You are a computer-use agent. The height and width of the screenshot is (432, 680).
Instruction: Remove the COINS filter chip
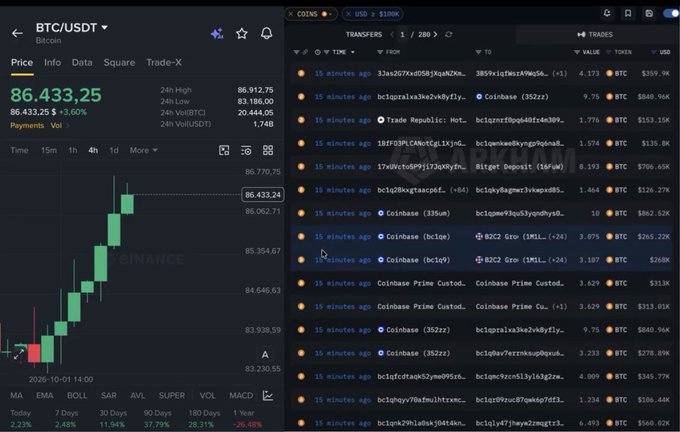coord(291,14)
